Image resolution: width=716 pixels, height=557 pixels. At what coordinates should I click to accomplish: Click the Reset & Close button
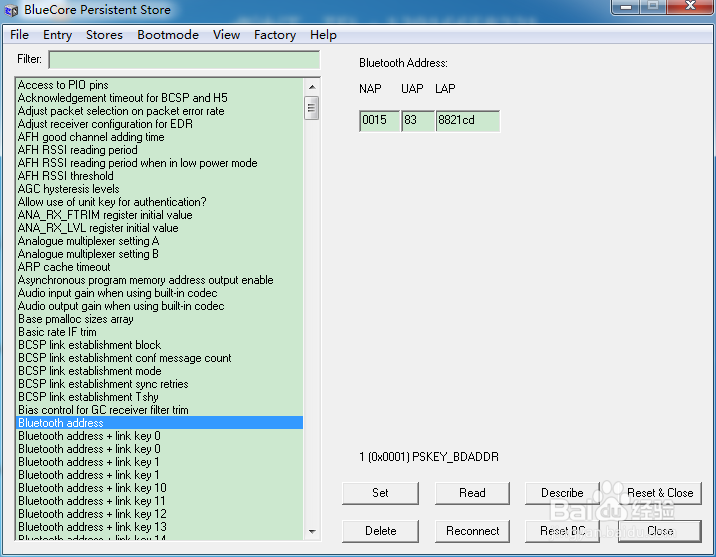pyautogui.click(x=660, y=493)
